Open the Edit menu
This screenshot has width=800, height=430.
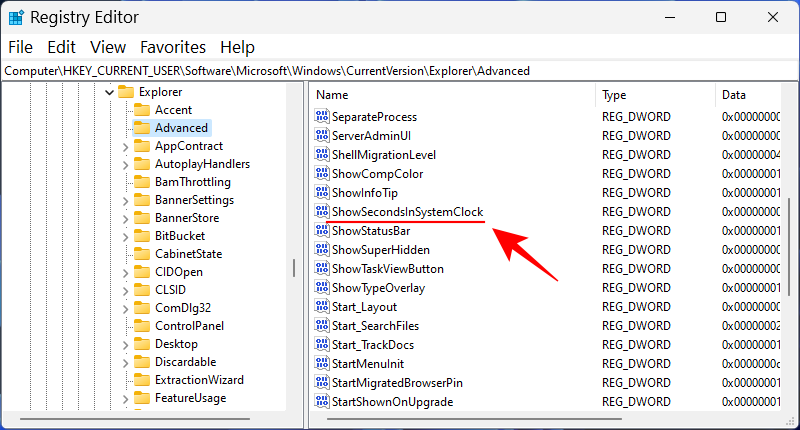click(61, 47)
